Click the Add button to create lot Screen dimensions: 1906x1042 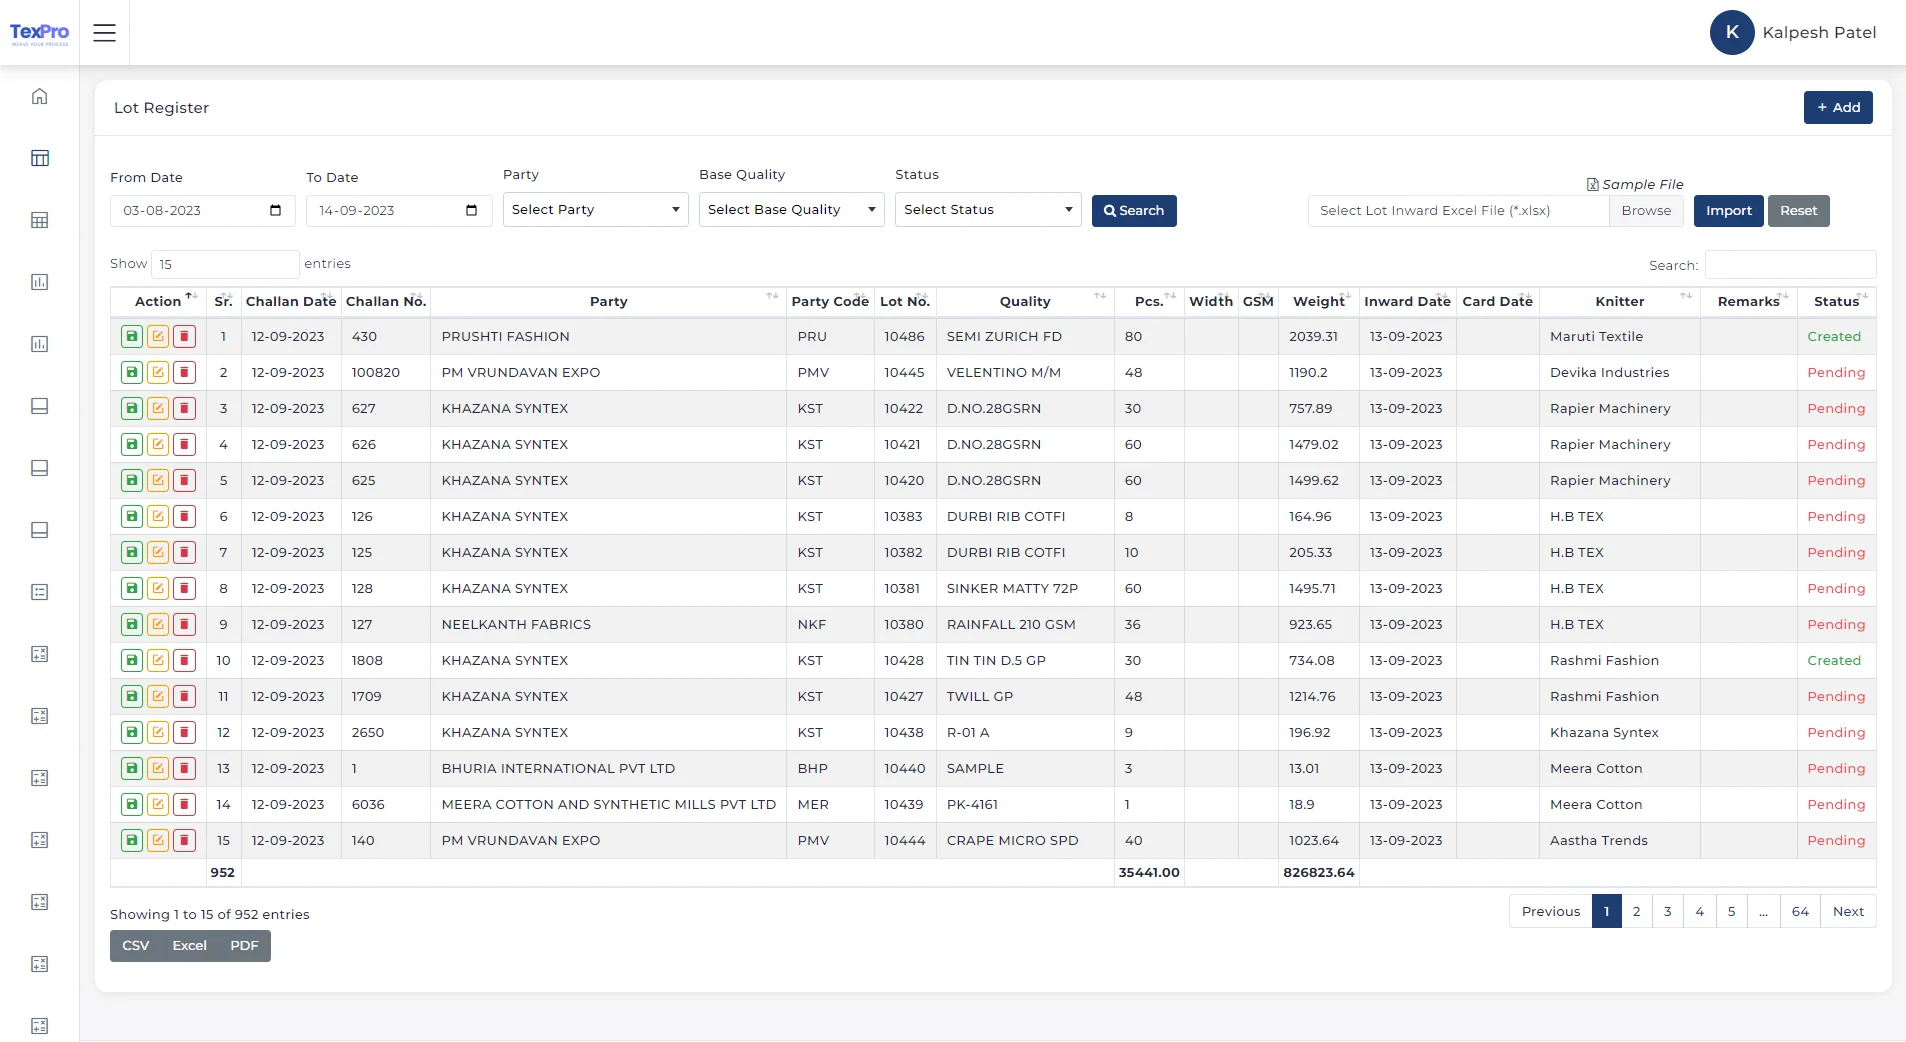(x=1837, y=108)
